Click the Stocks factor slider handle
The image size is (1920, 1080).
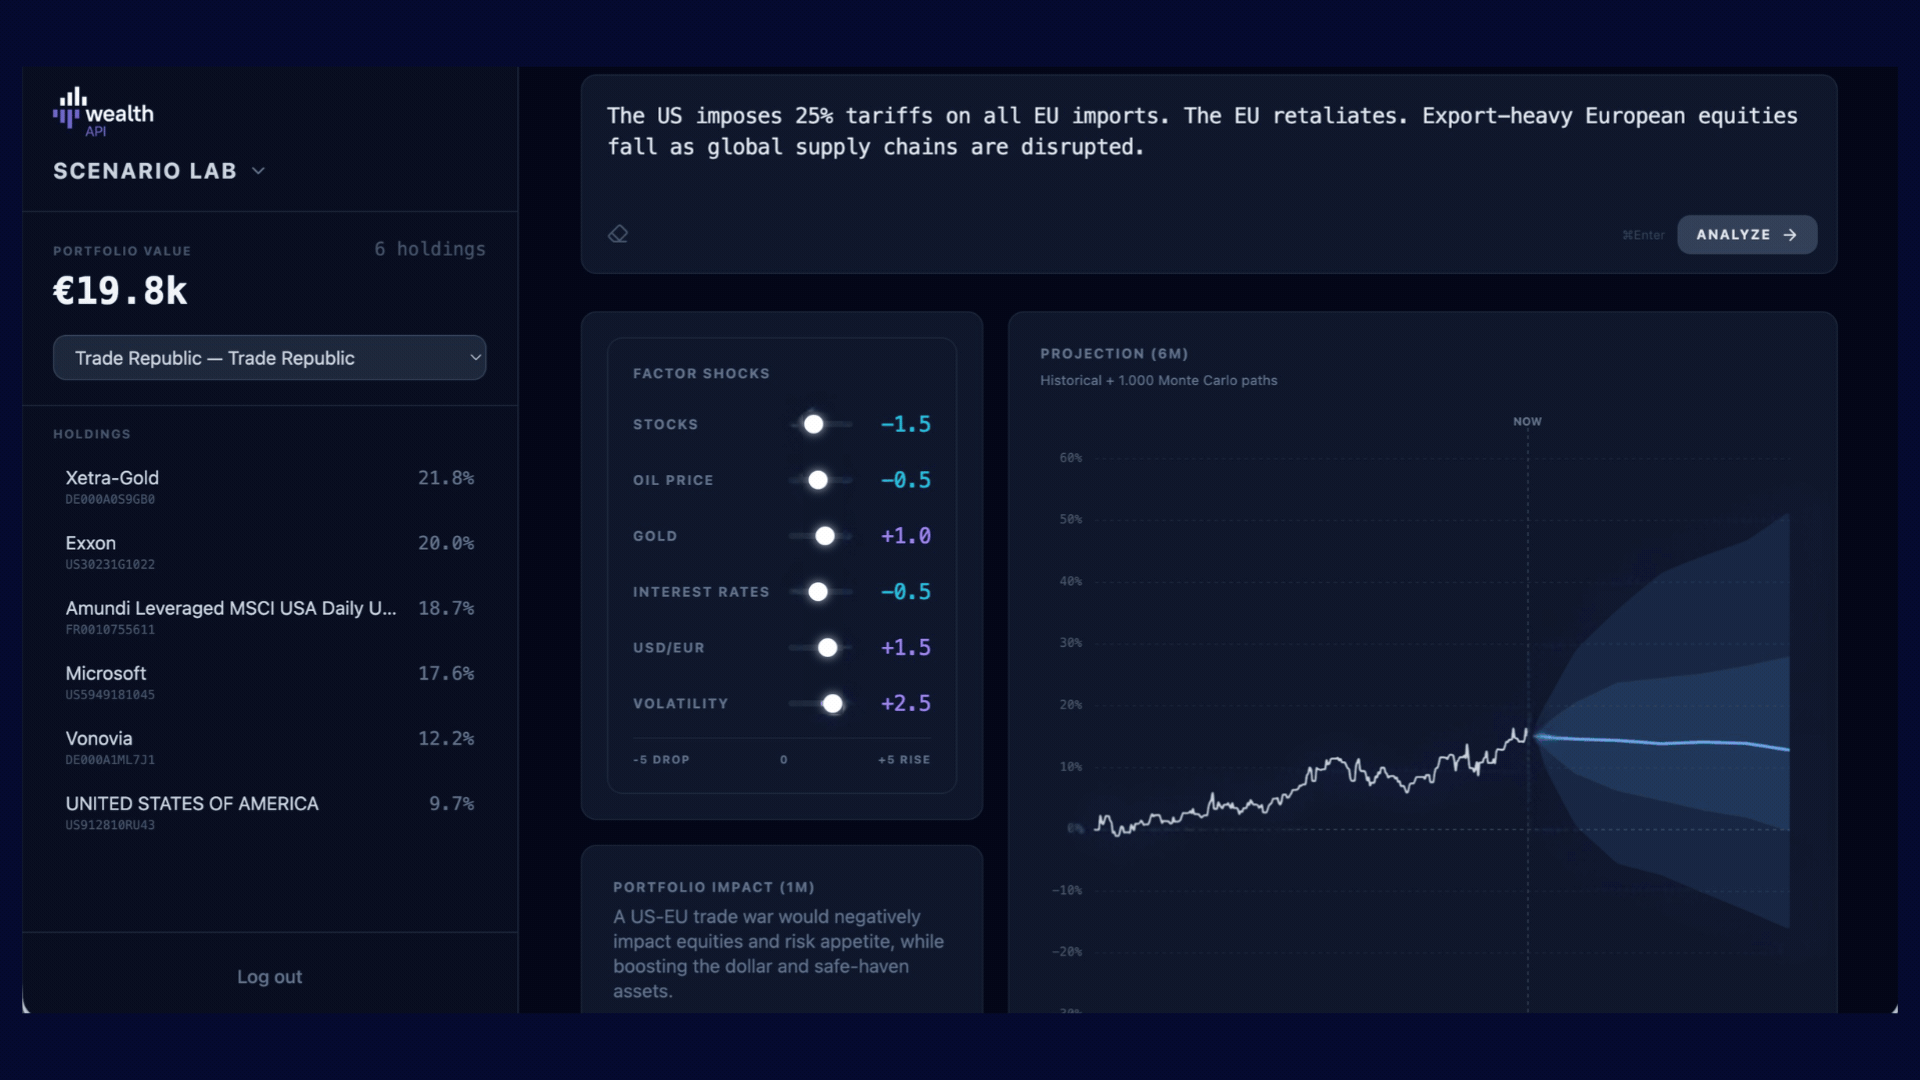(814, 425)
